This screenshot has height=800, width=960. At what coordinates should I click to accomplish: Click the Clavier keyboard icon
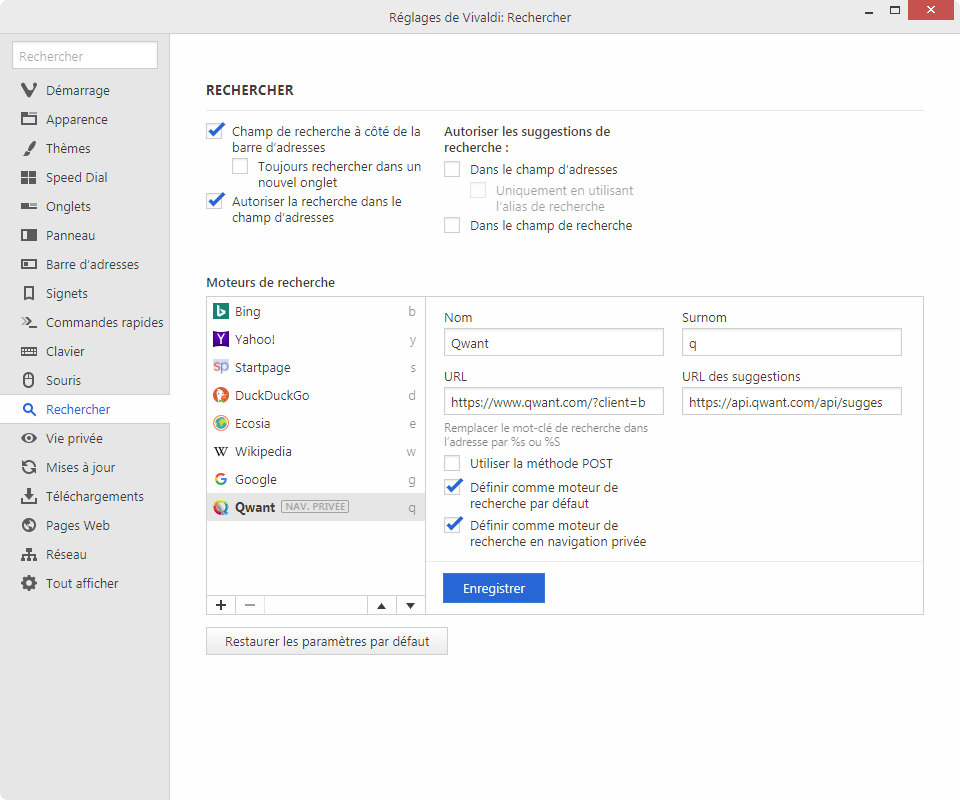click(29, 351)
